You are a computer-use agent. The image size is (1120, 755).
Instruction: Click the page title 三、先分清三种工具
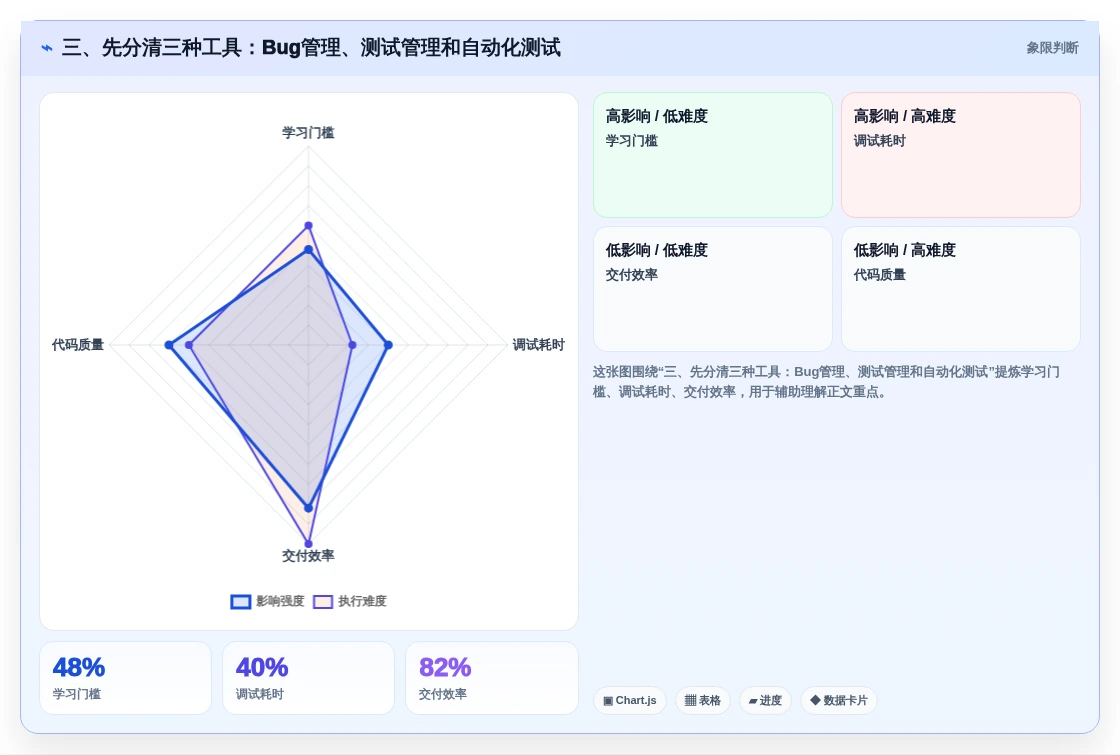[311, 48]
